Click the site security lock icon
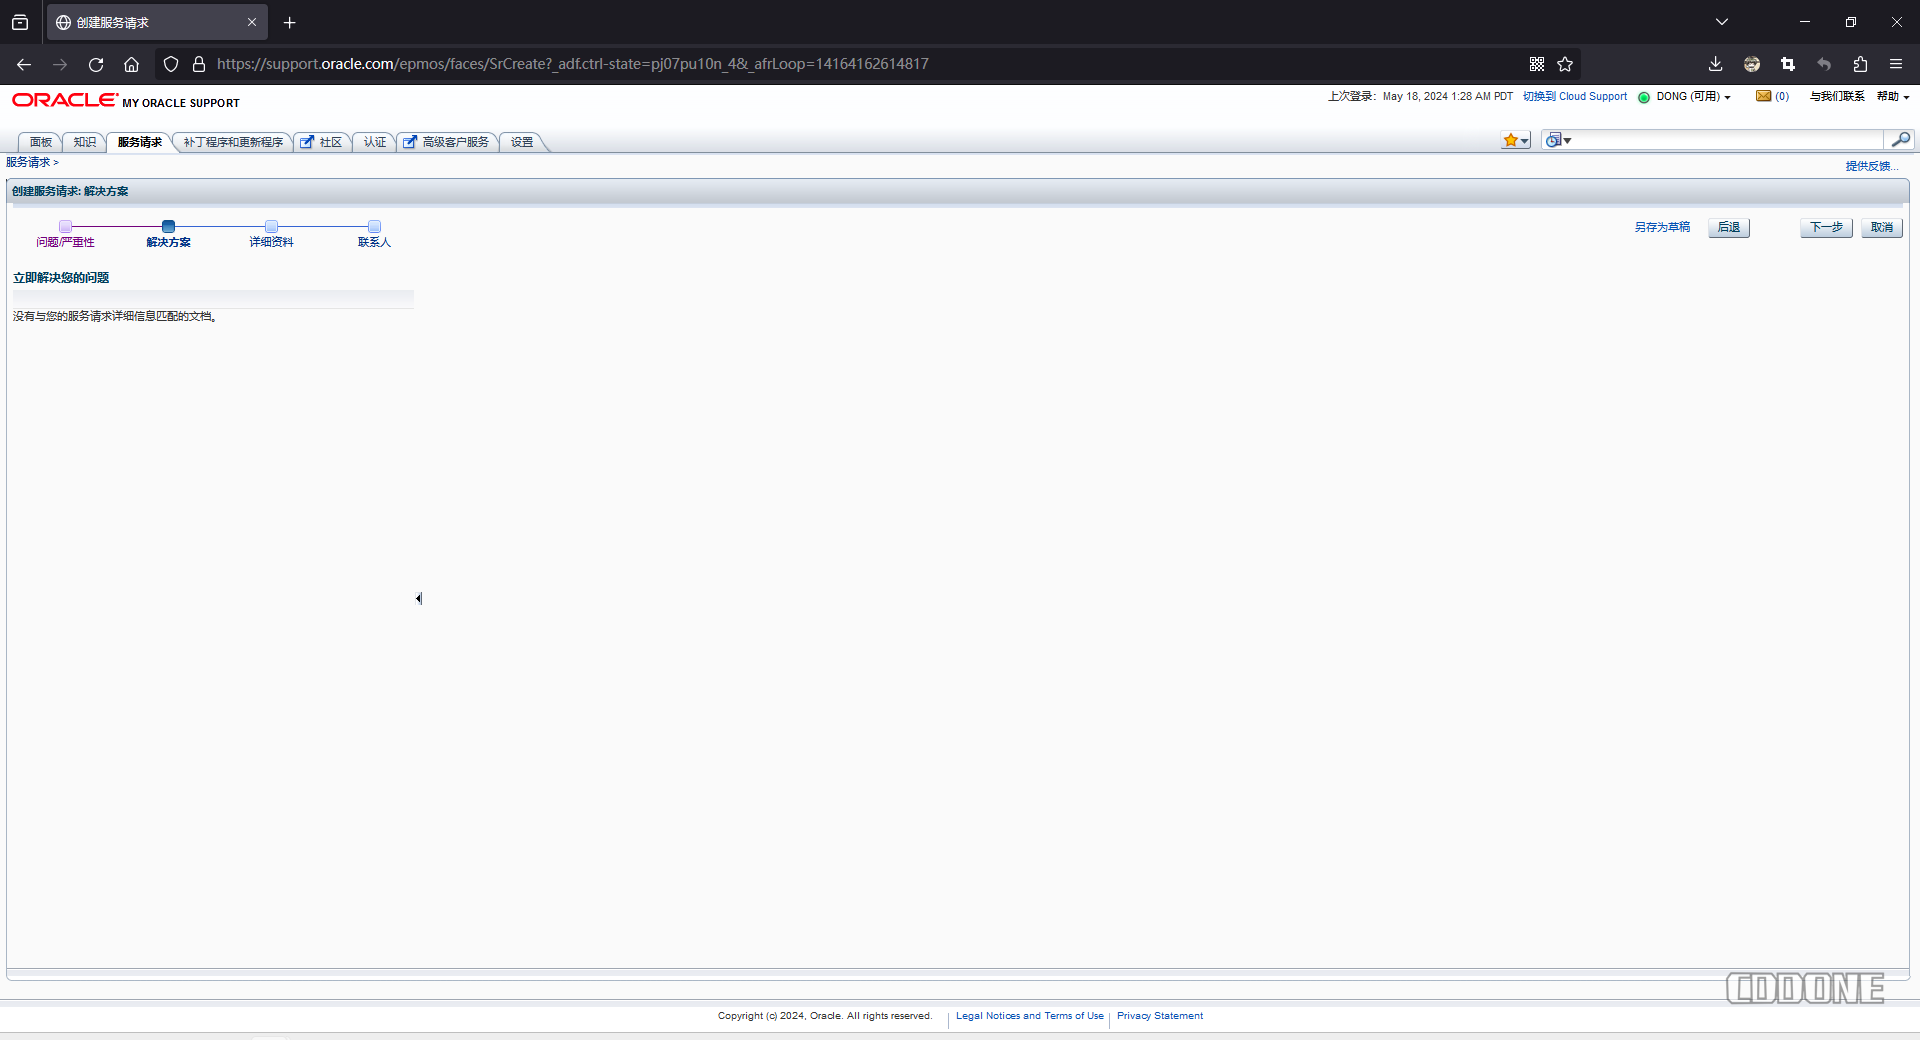The width and height of the screenshot is (1920, 1040). click(x=199, y=64)
